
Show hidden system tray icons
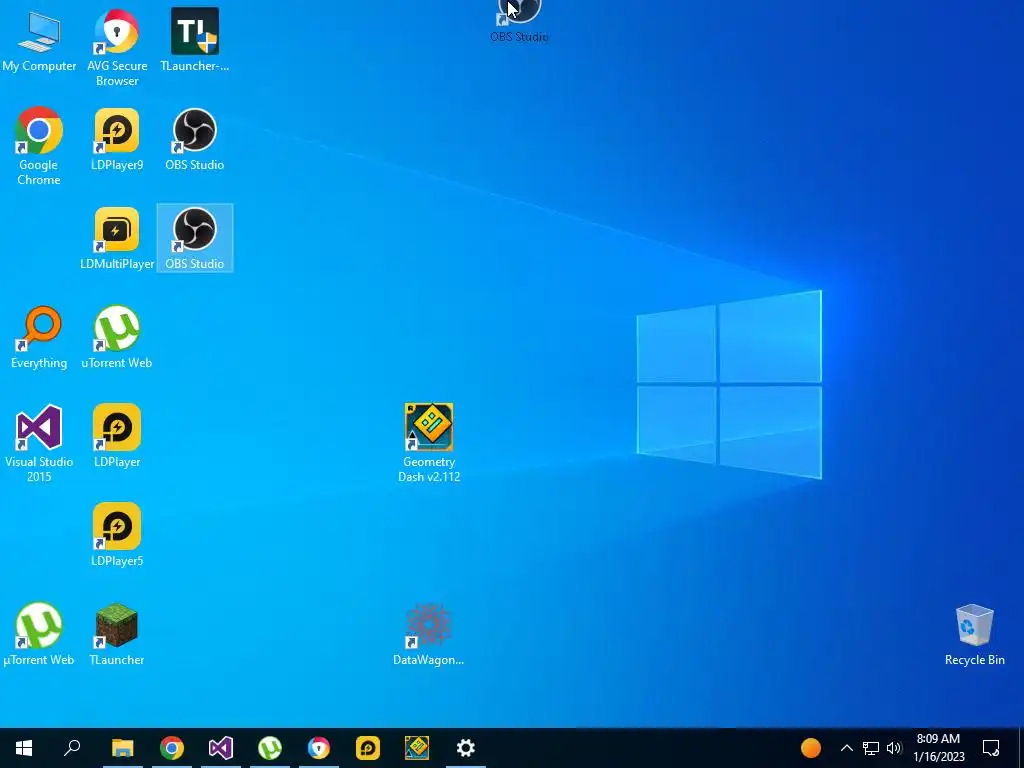(x=846, y=748)
